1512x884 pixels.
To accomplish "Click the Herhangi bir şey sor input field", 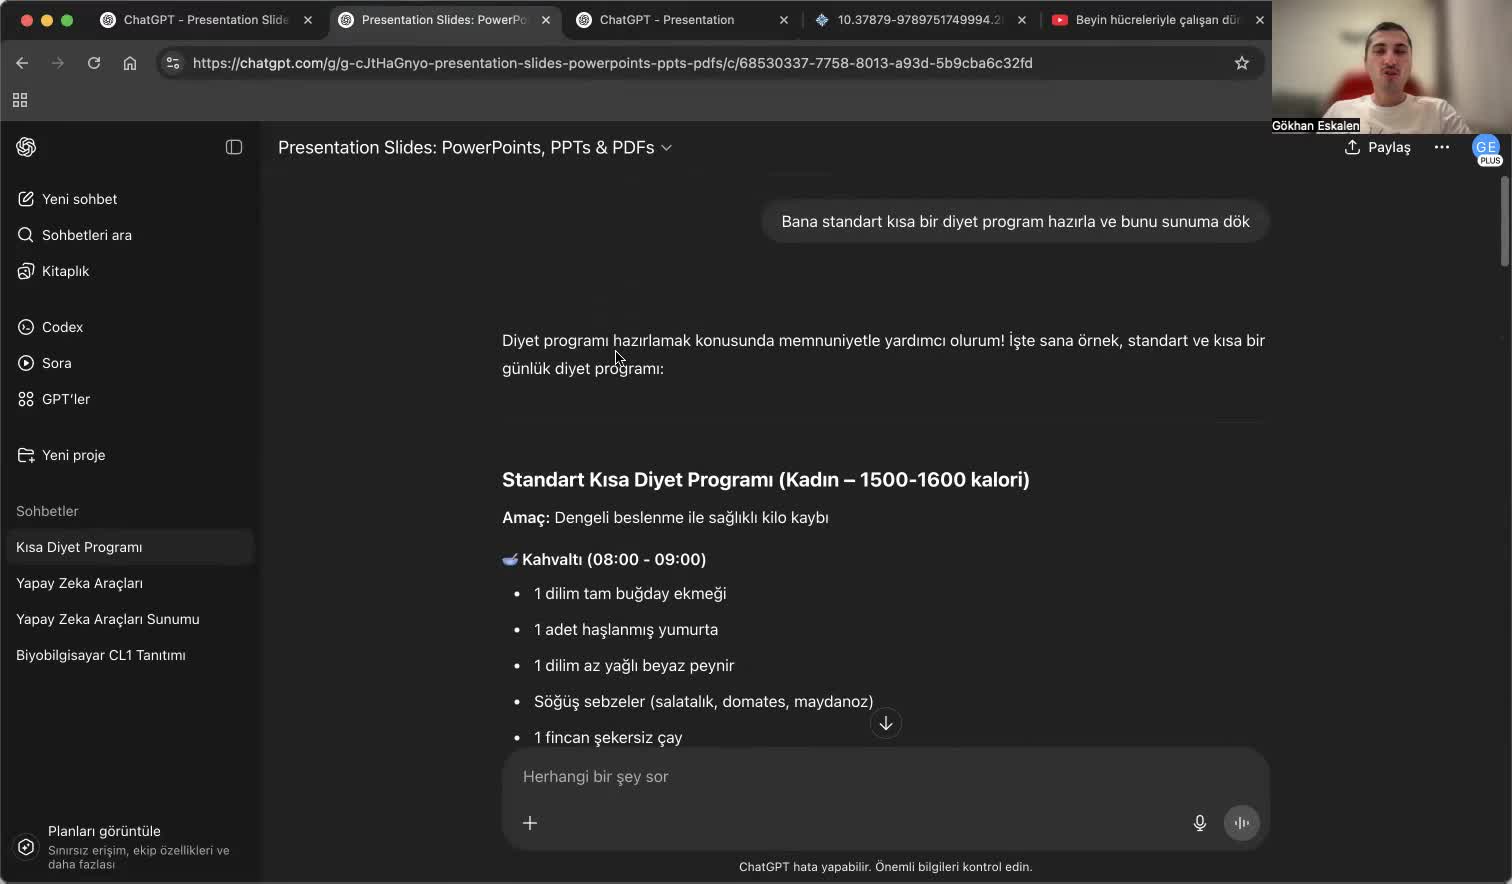I will click(x=885, y=776).
